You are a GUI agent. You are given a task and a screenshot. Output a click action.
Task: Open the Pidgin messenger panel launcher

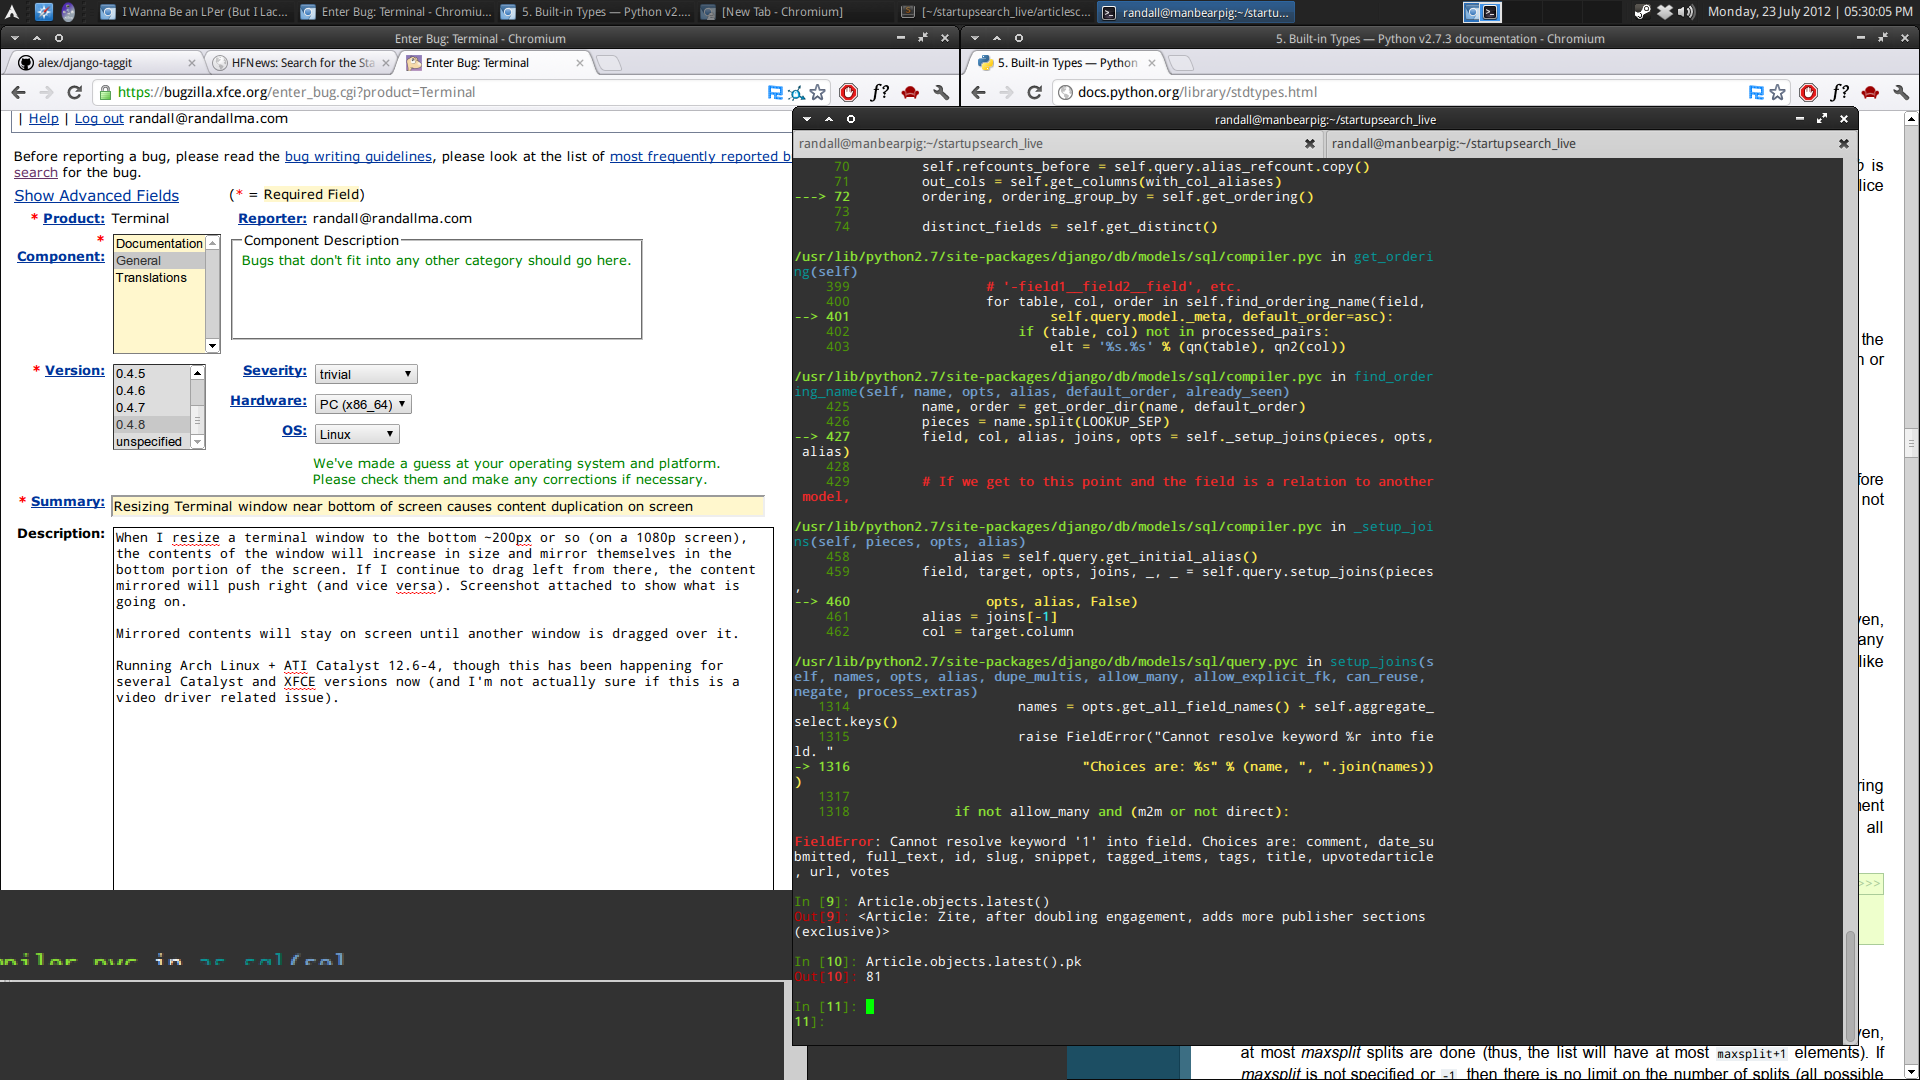68,12
